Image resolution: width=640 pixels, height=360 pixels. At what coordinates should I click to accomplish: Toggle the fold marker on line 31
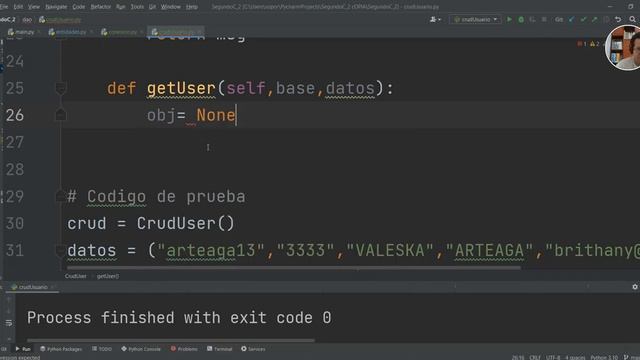61,250
